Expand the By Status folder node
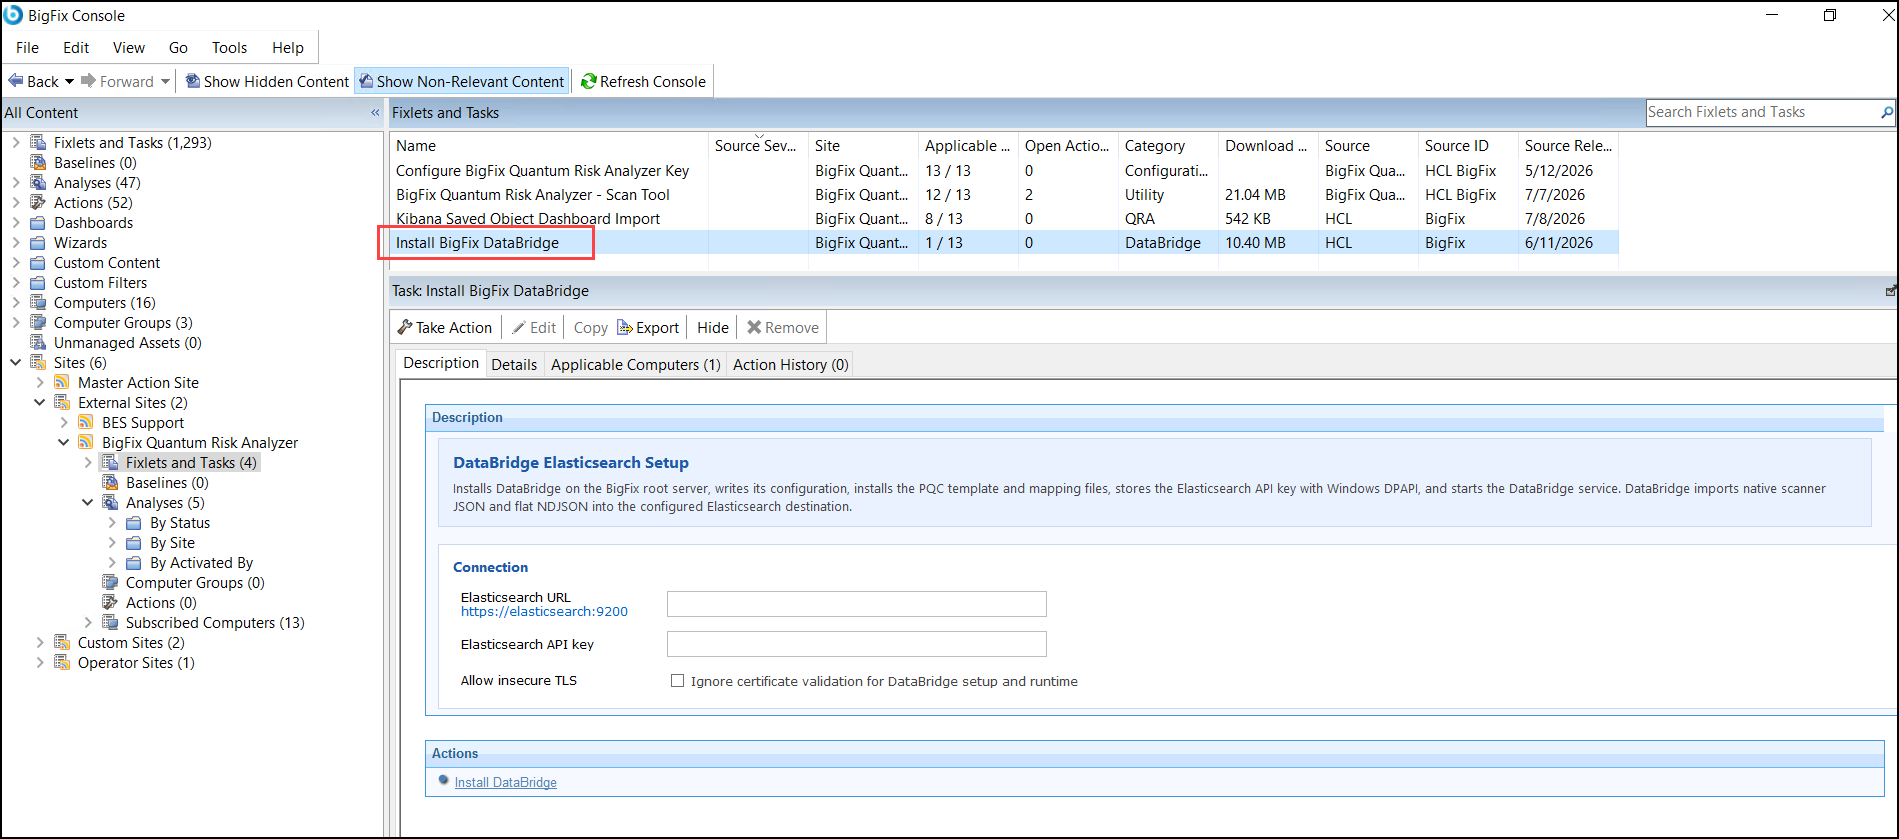 pos(111,523)
